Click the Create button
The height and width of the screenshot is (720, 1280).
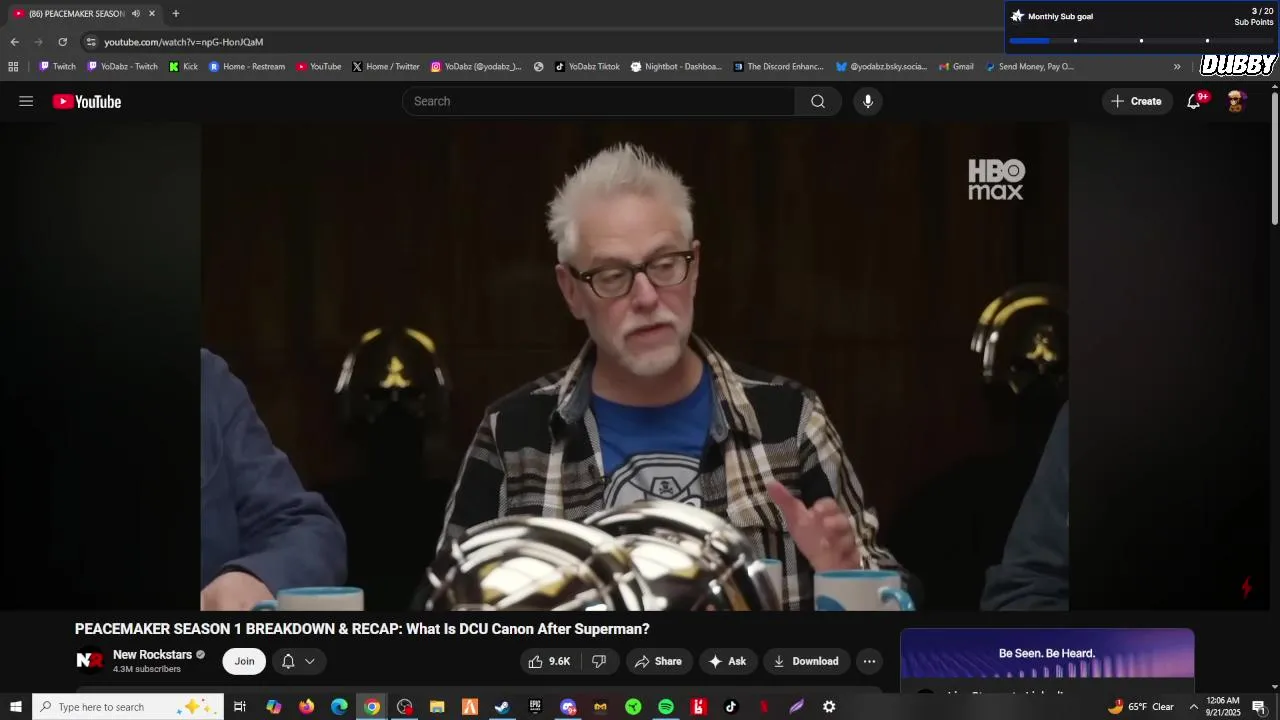pyautogui.click(x=1137, y=101)
